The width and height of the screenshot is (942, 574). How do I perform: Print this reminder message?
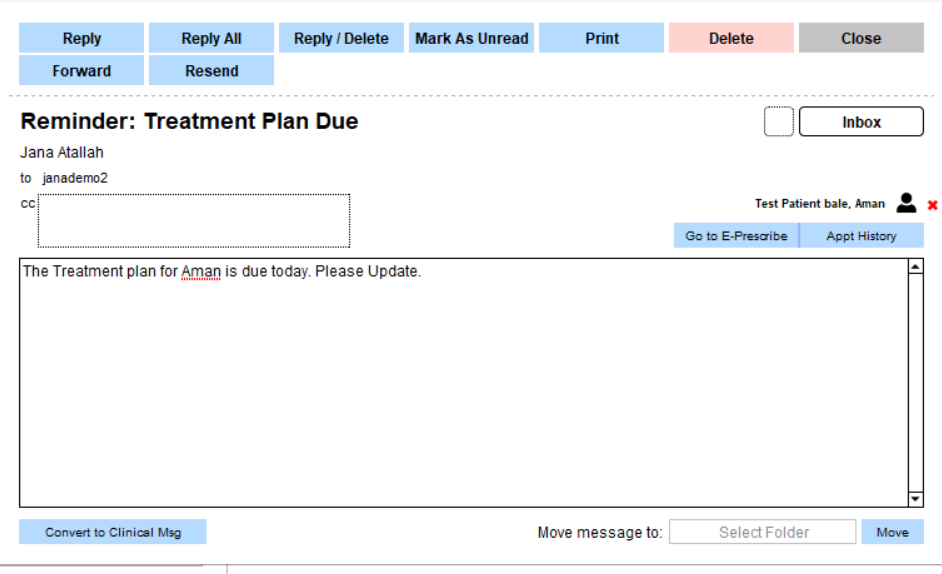pos(601,38)
